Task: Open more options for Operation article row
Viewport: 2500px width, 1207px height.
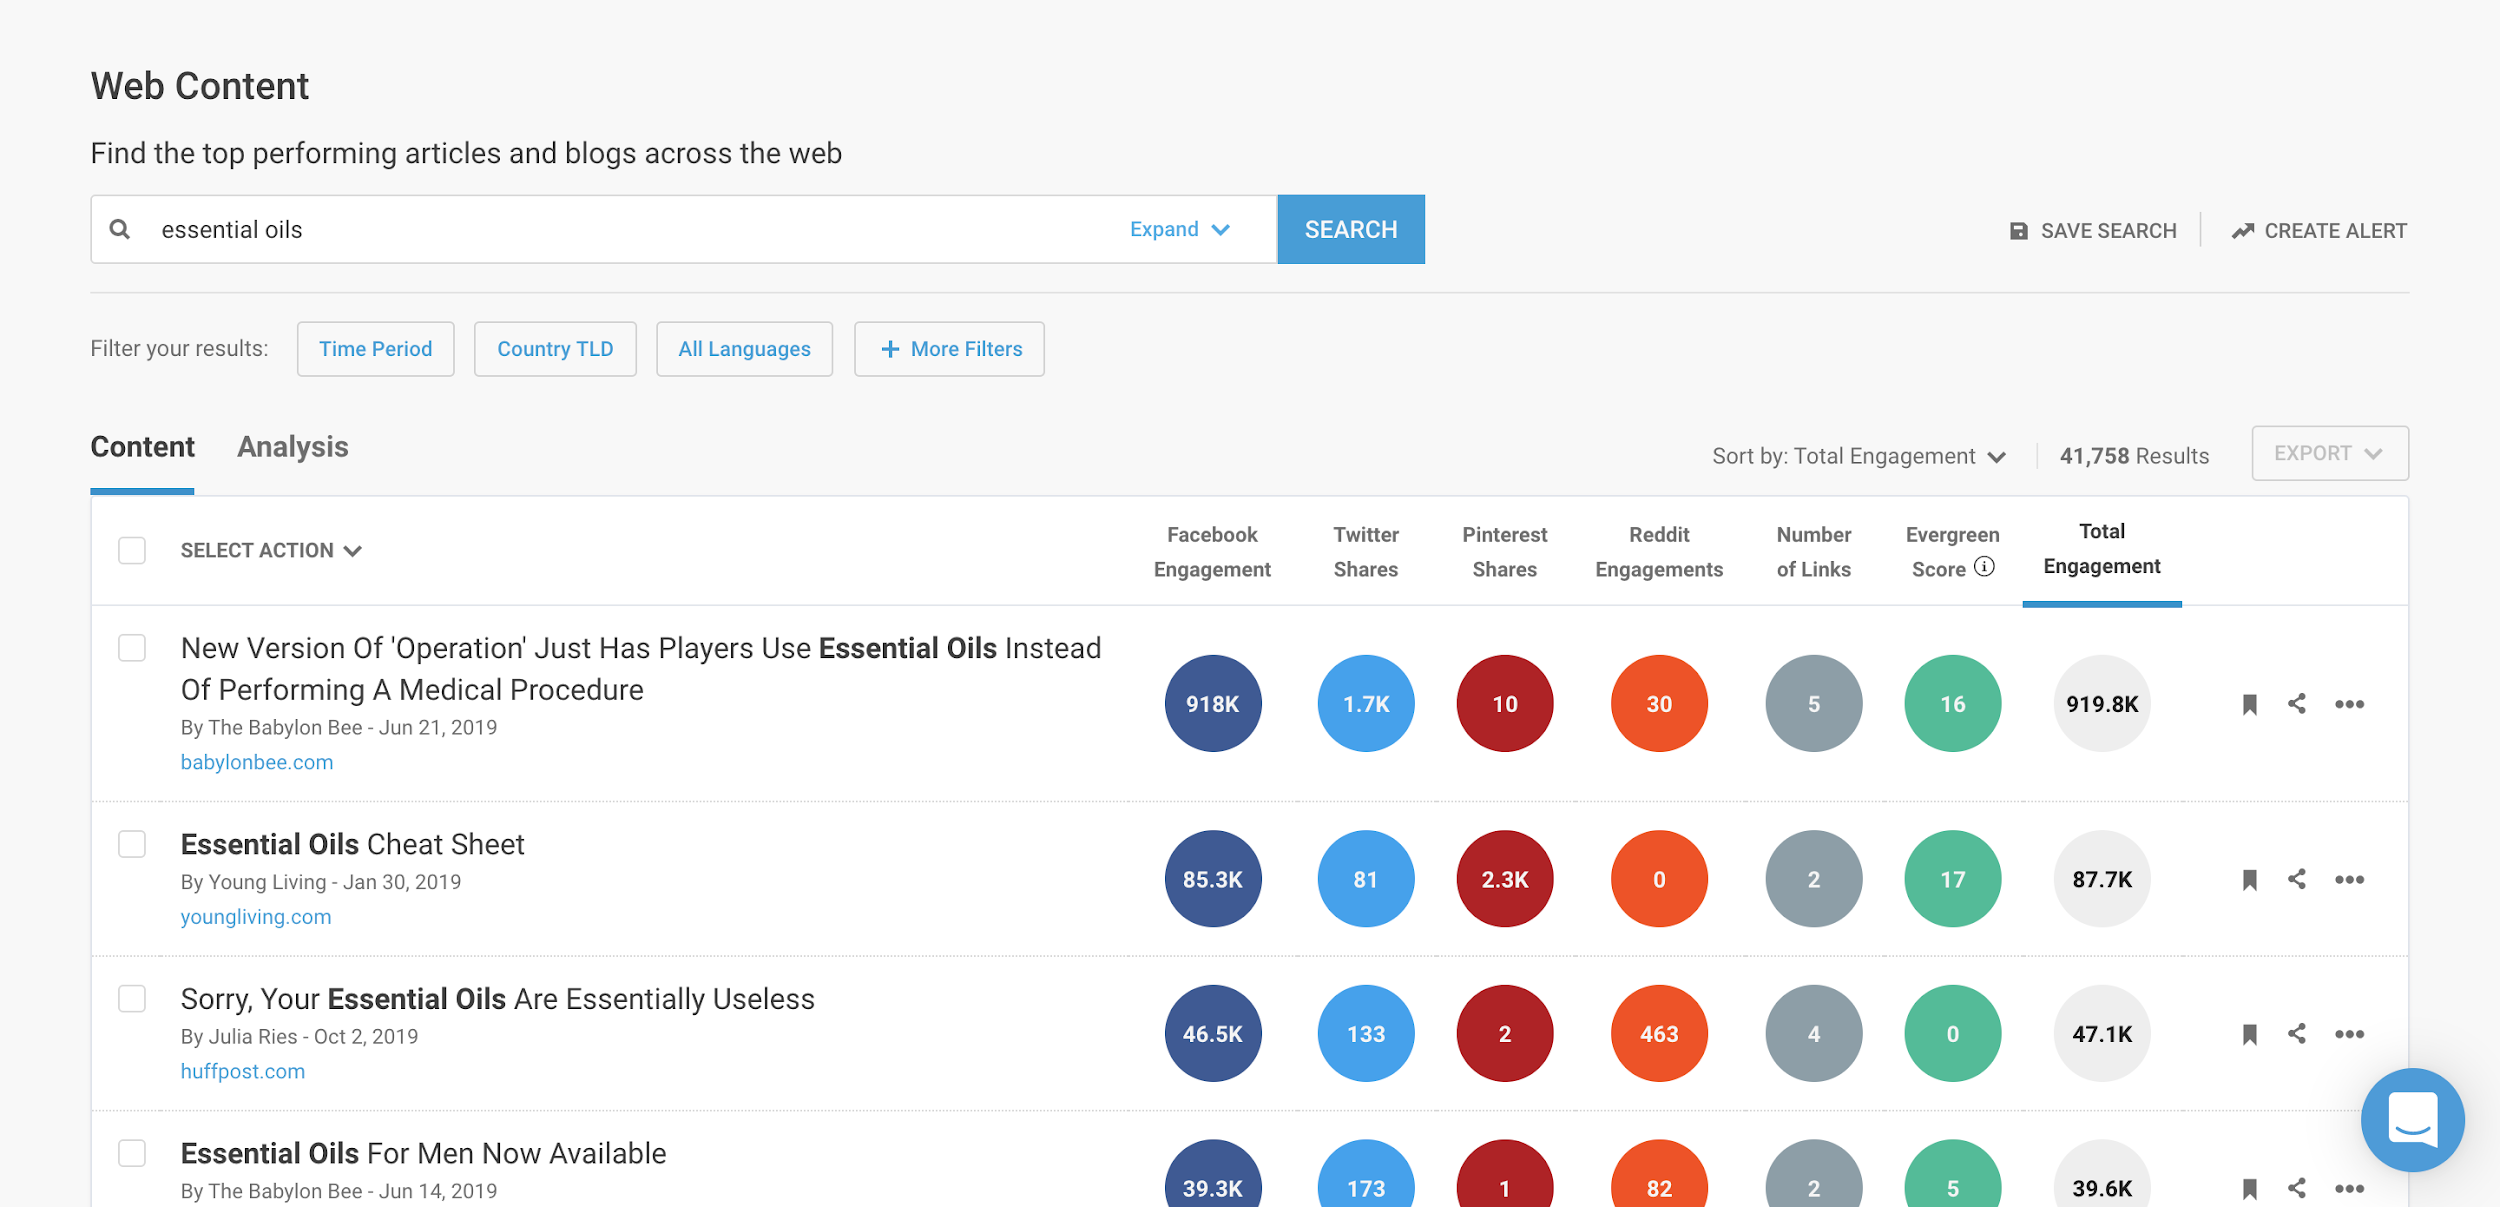Action: 2349,704
